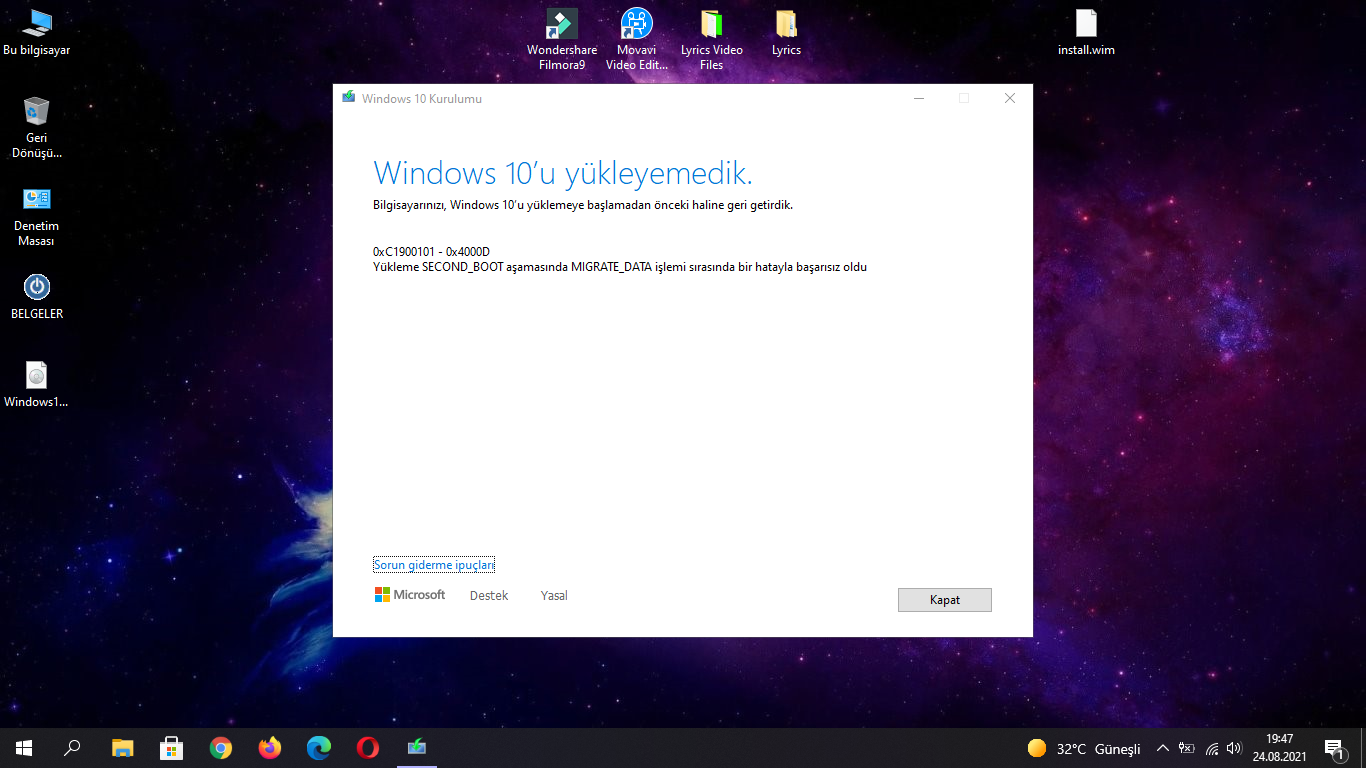Launch Opera browser from taskbar
Screen dimensions: 1366x768
pyautogui.click(x=367, y=748)
